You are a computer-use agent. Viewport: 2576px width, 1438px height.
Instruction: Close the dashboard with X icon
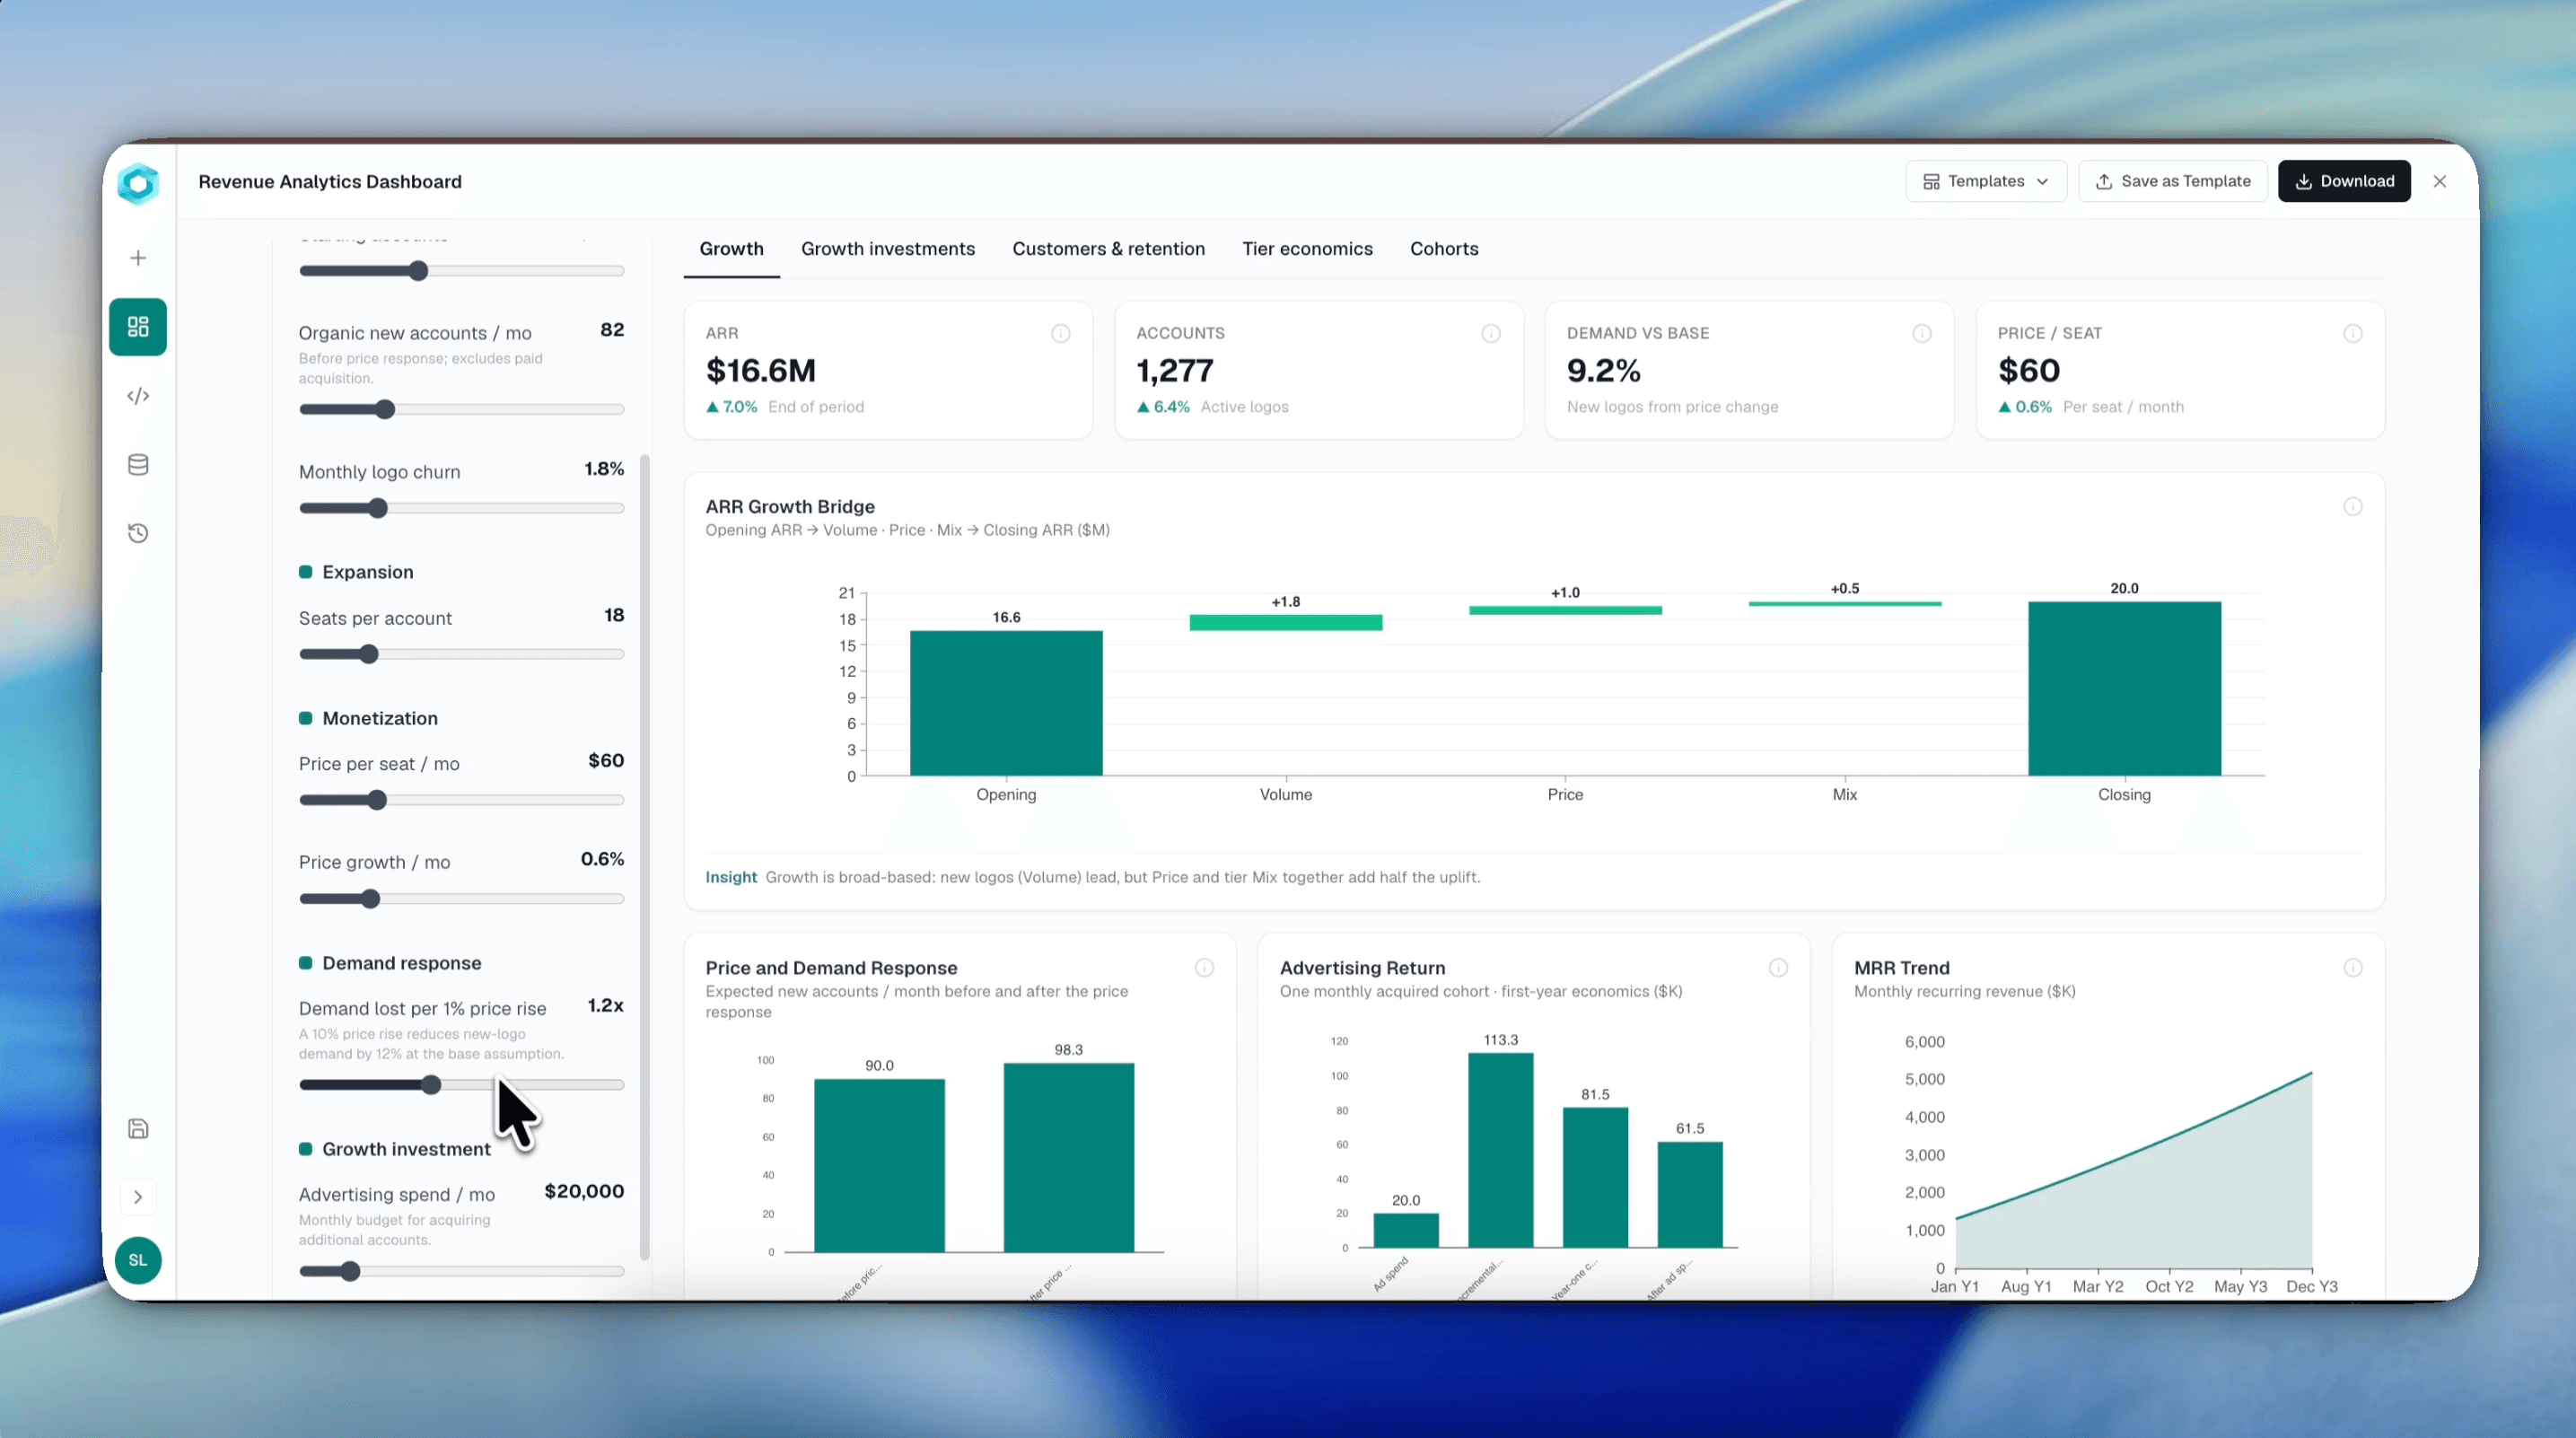pyautogui.click(x=2440, y=181)
